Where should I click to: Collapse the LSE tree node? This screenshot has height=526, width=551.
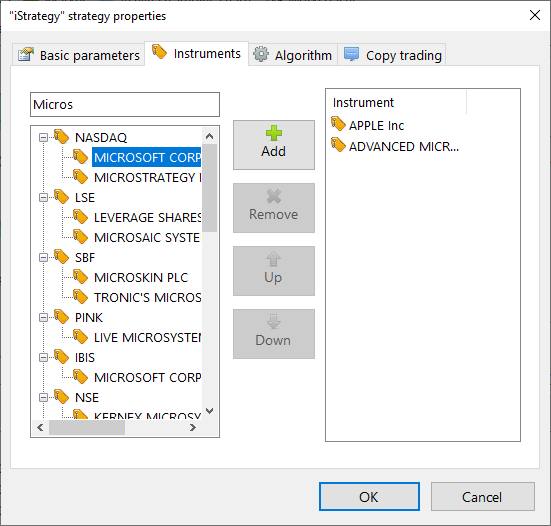click(x=43, y=197)
